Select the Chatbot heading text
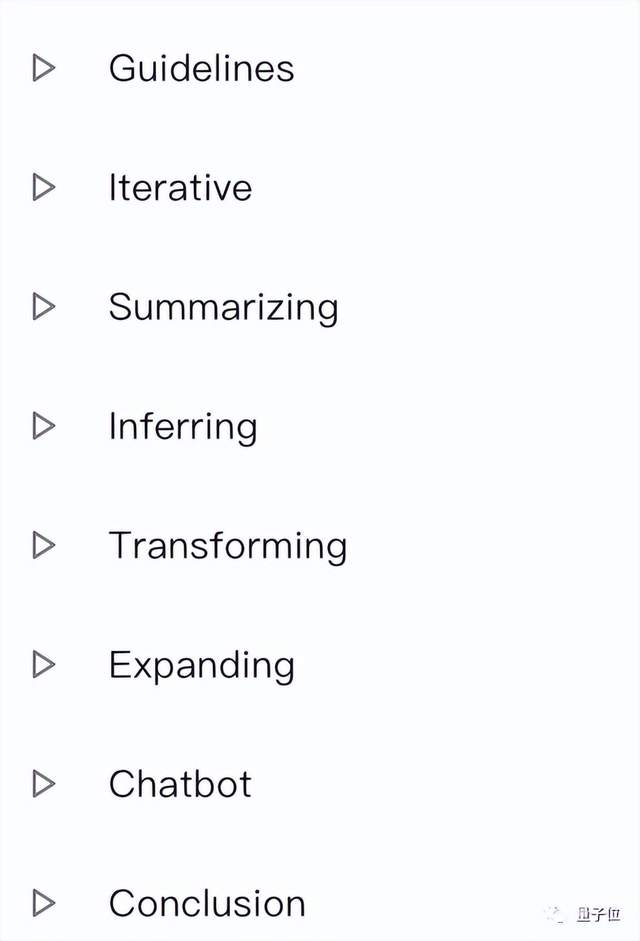This screenshot has width=640, height=941. (x=180, y=784)
